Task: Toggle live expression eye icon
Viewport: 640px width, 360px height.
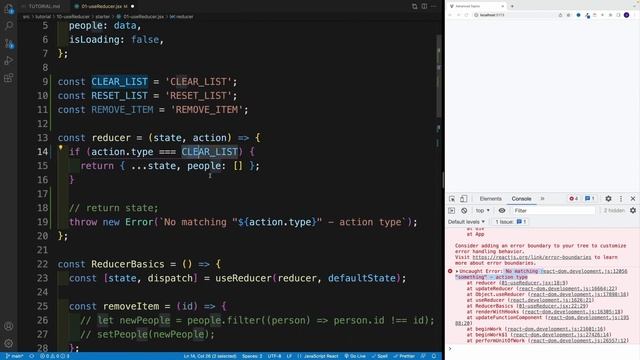Action: [502, 211]
